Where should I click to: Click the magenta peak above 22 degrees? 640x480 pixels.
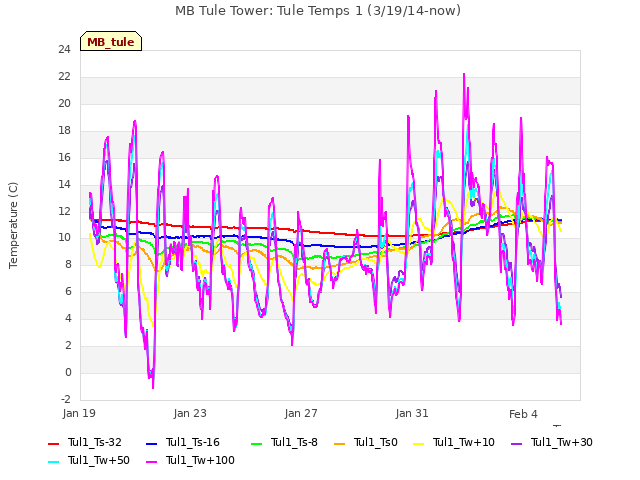(464, 76)
